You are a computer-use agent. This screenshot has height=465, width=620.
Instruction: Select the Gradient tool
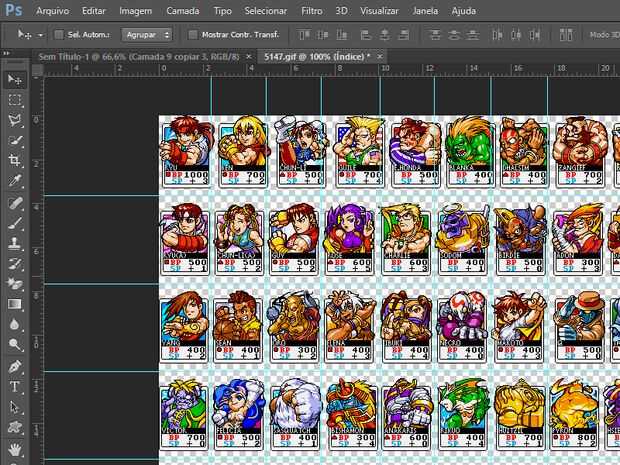point(15,304)
